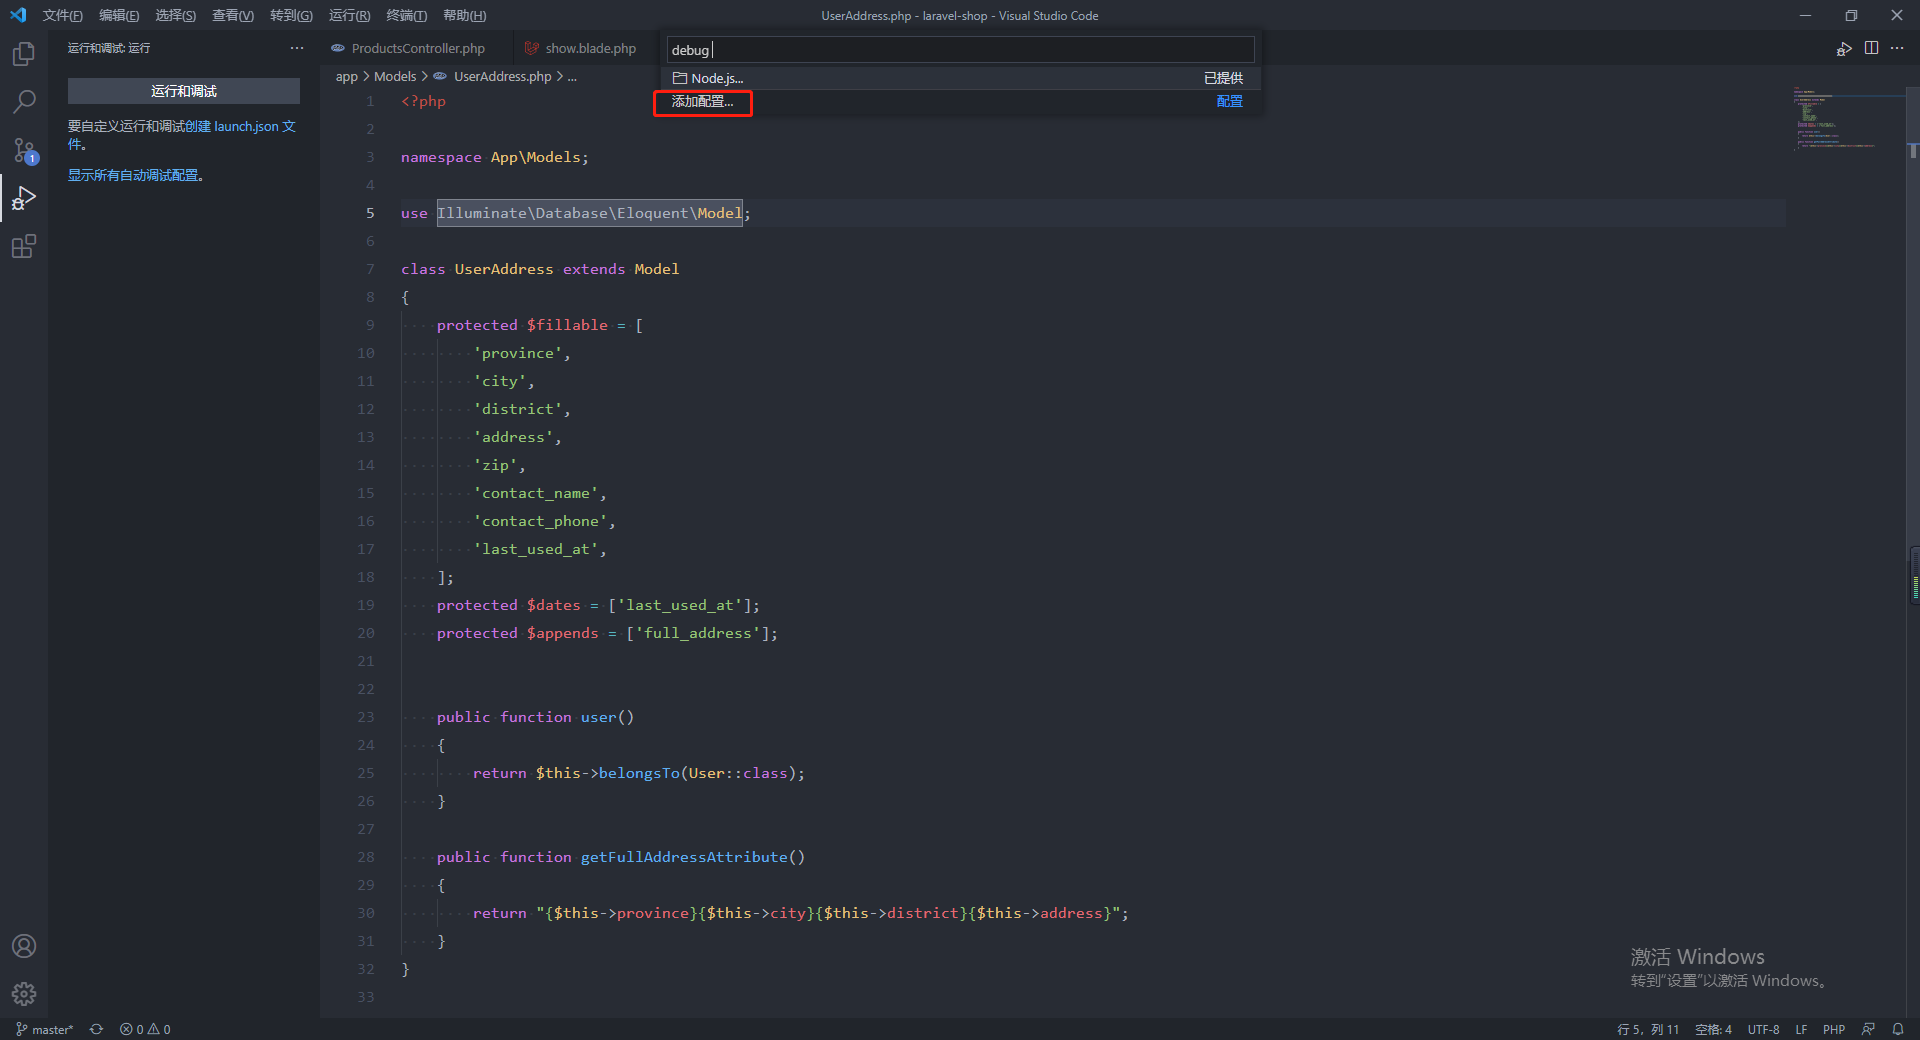The image size is (1920, 1040).
Task: Switch to the ProductsController.php tab
Action: 417,48
